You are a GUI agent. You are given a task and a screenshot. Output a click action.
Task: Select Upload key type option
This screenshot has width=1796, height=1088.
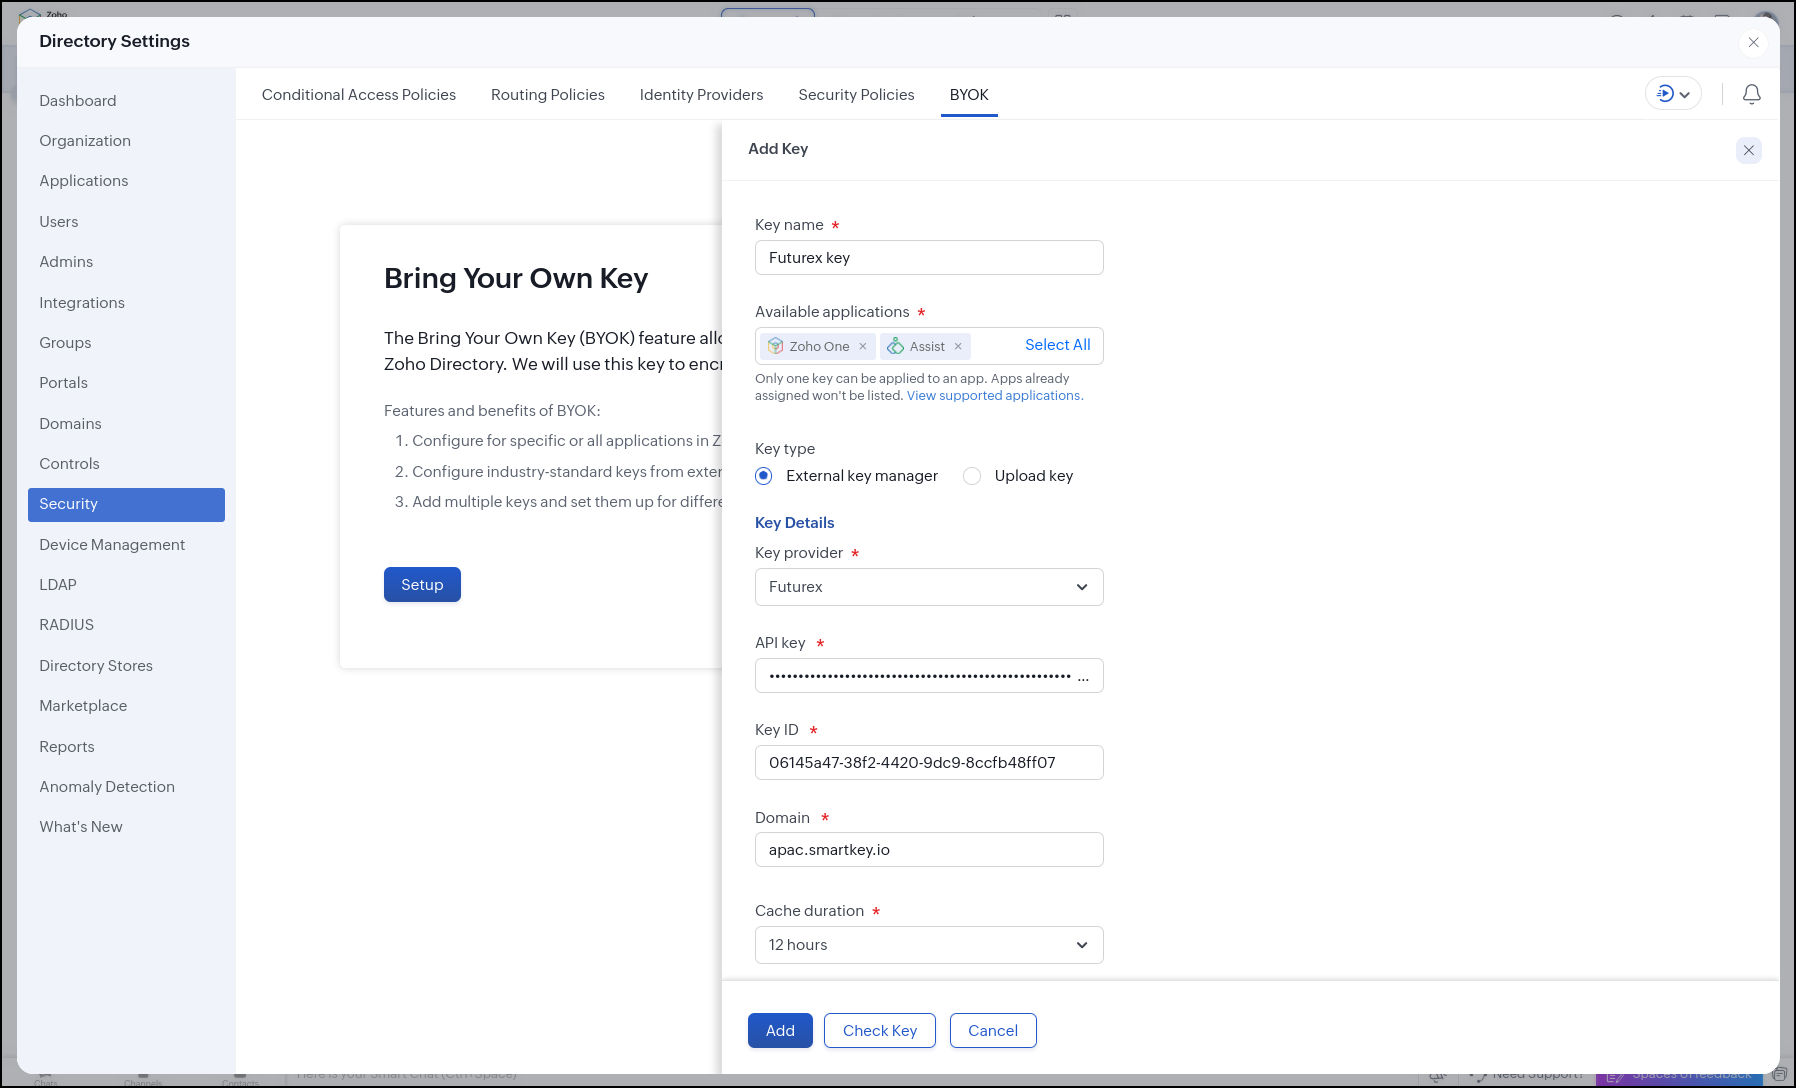pyautogui.click(x=972, y=476)
